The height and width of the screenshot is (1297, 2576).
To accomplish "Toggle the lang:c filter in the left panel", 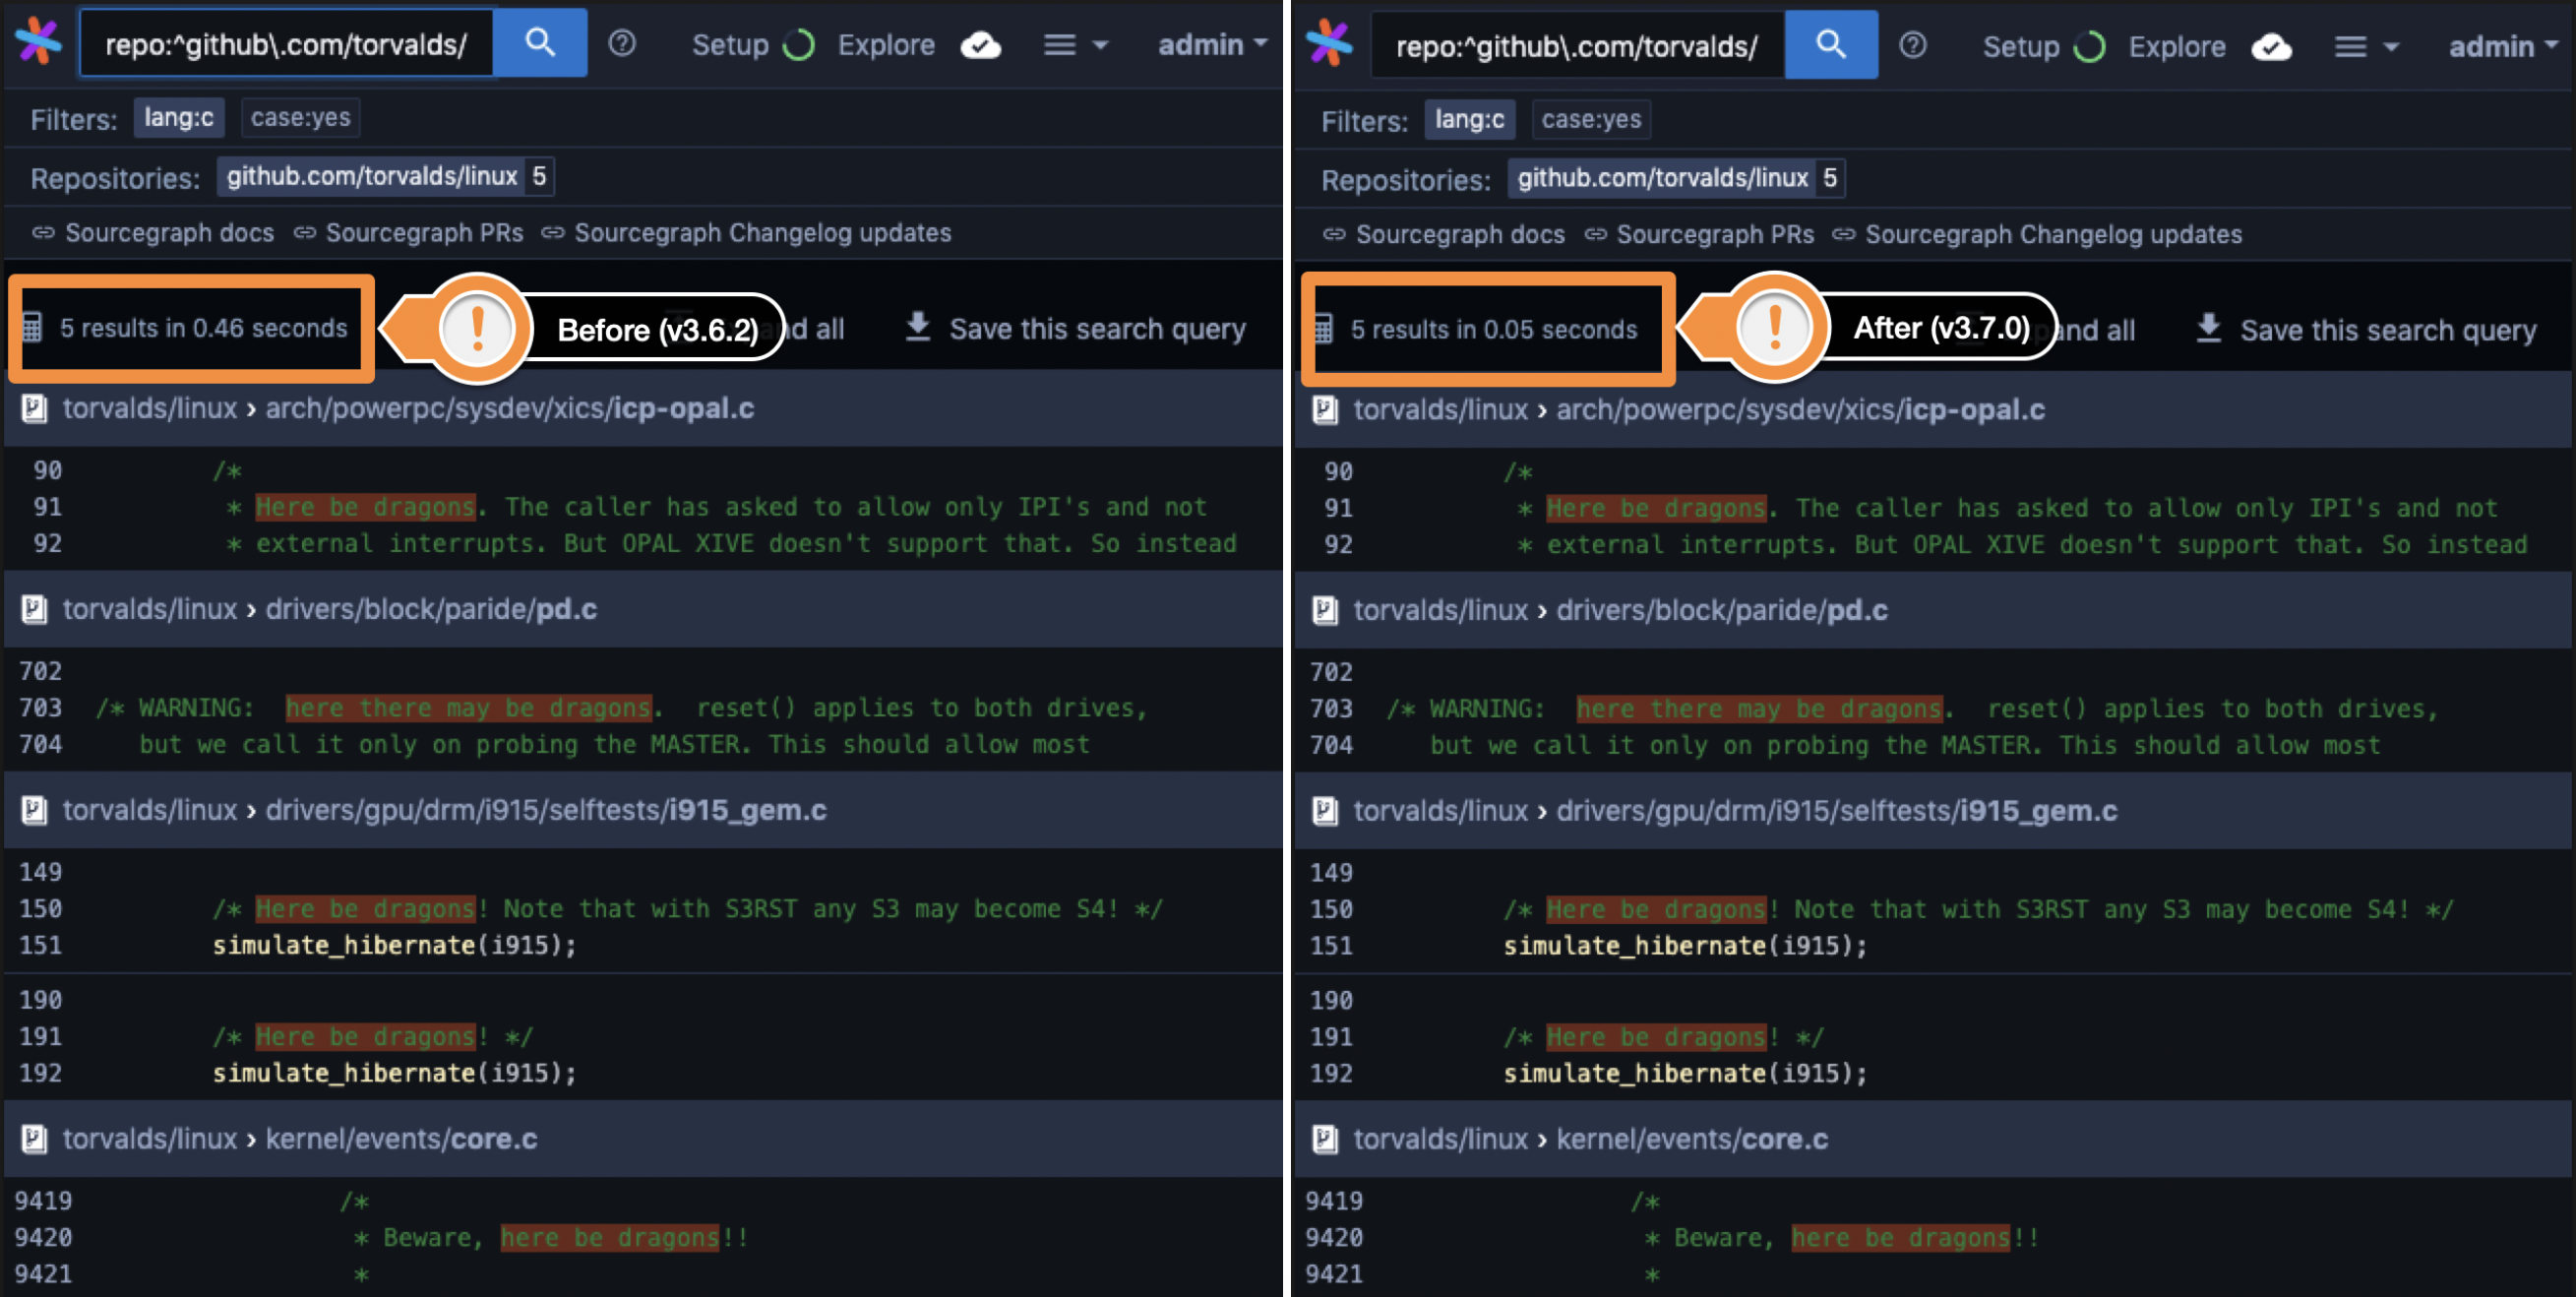I will click(179, 118).
